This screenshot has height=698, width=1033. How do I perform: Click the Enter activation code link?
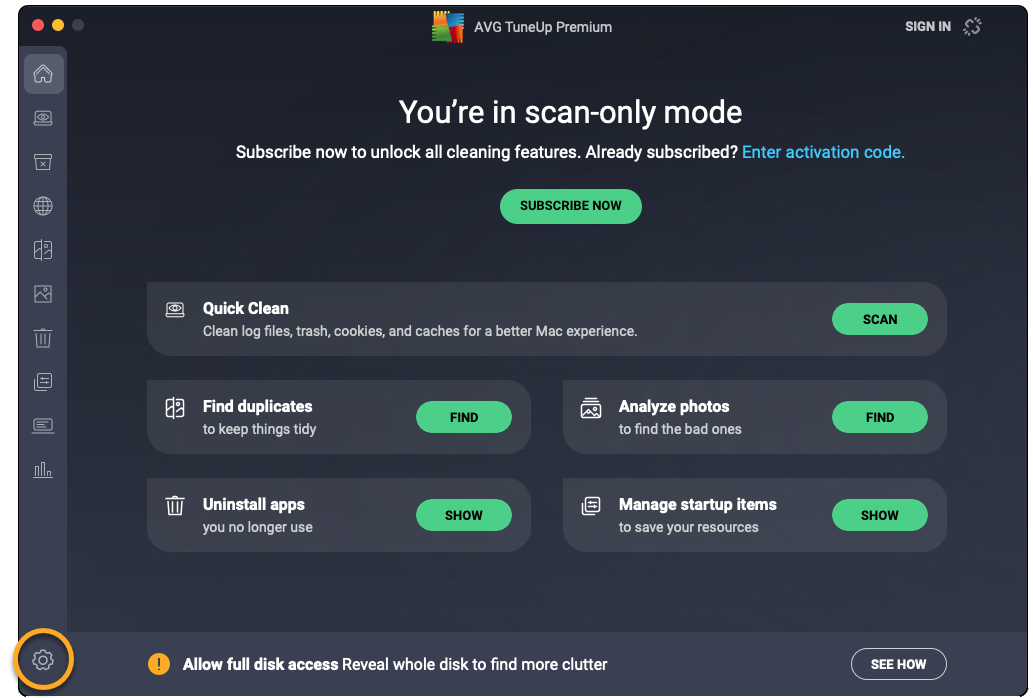coord(823,152)
